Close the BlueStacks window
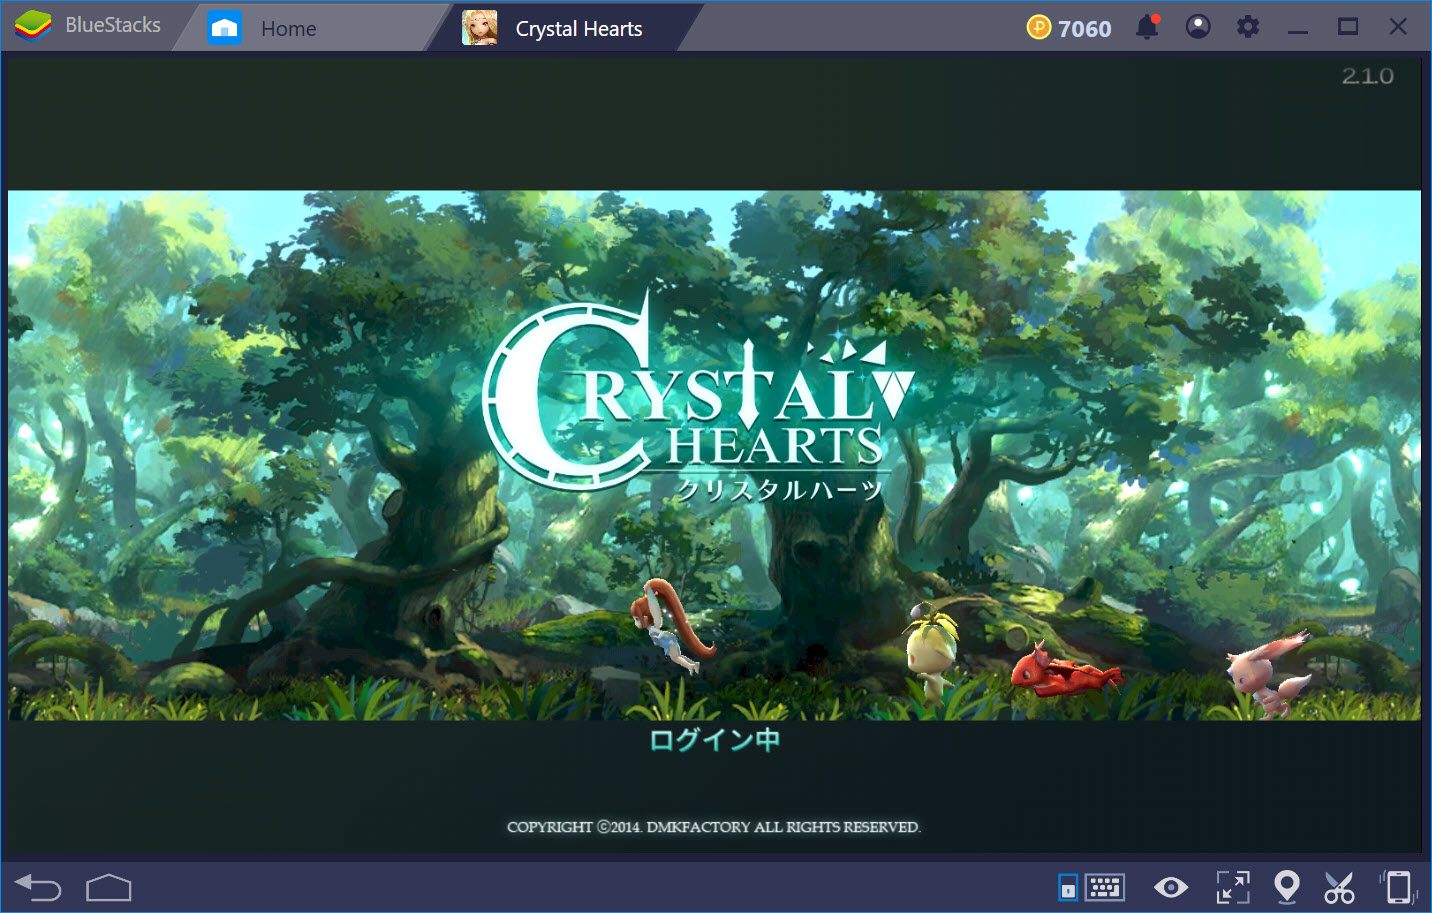 [1398, 27]
